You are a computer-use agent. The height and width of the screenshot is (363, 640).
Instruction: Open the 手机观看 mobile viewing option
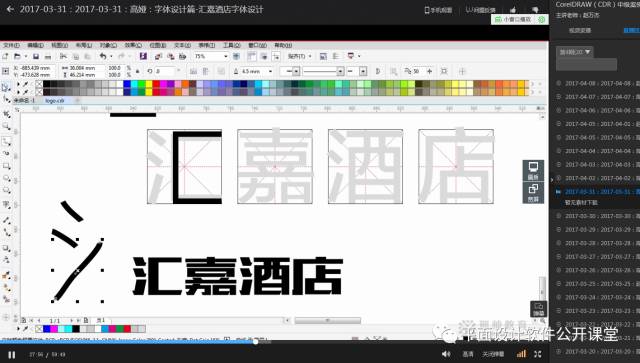[438, 10]
